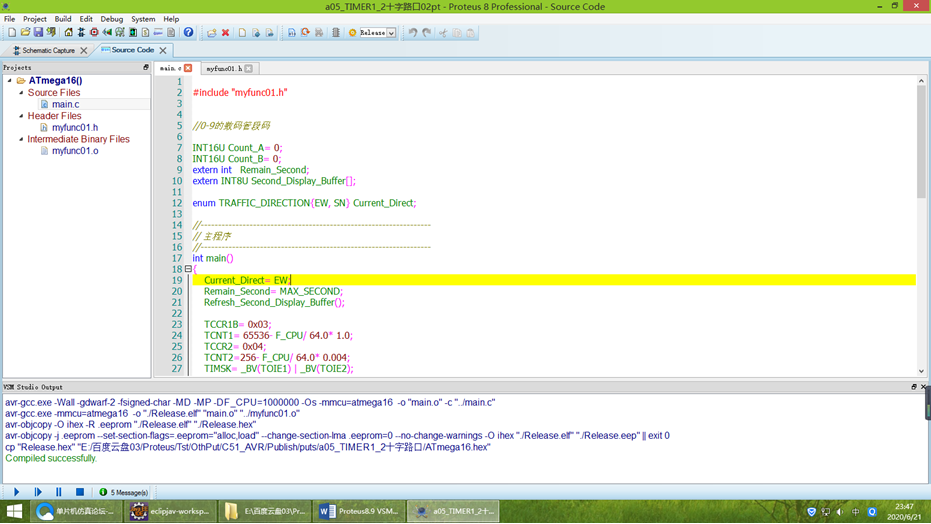Open the Home Page house icon
The width and height of the screenshot is (931, 524).
68,33
